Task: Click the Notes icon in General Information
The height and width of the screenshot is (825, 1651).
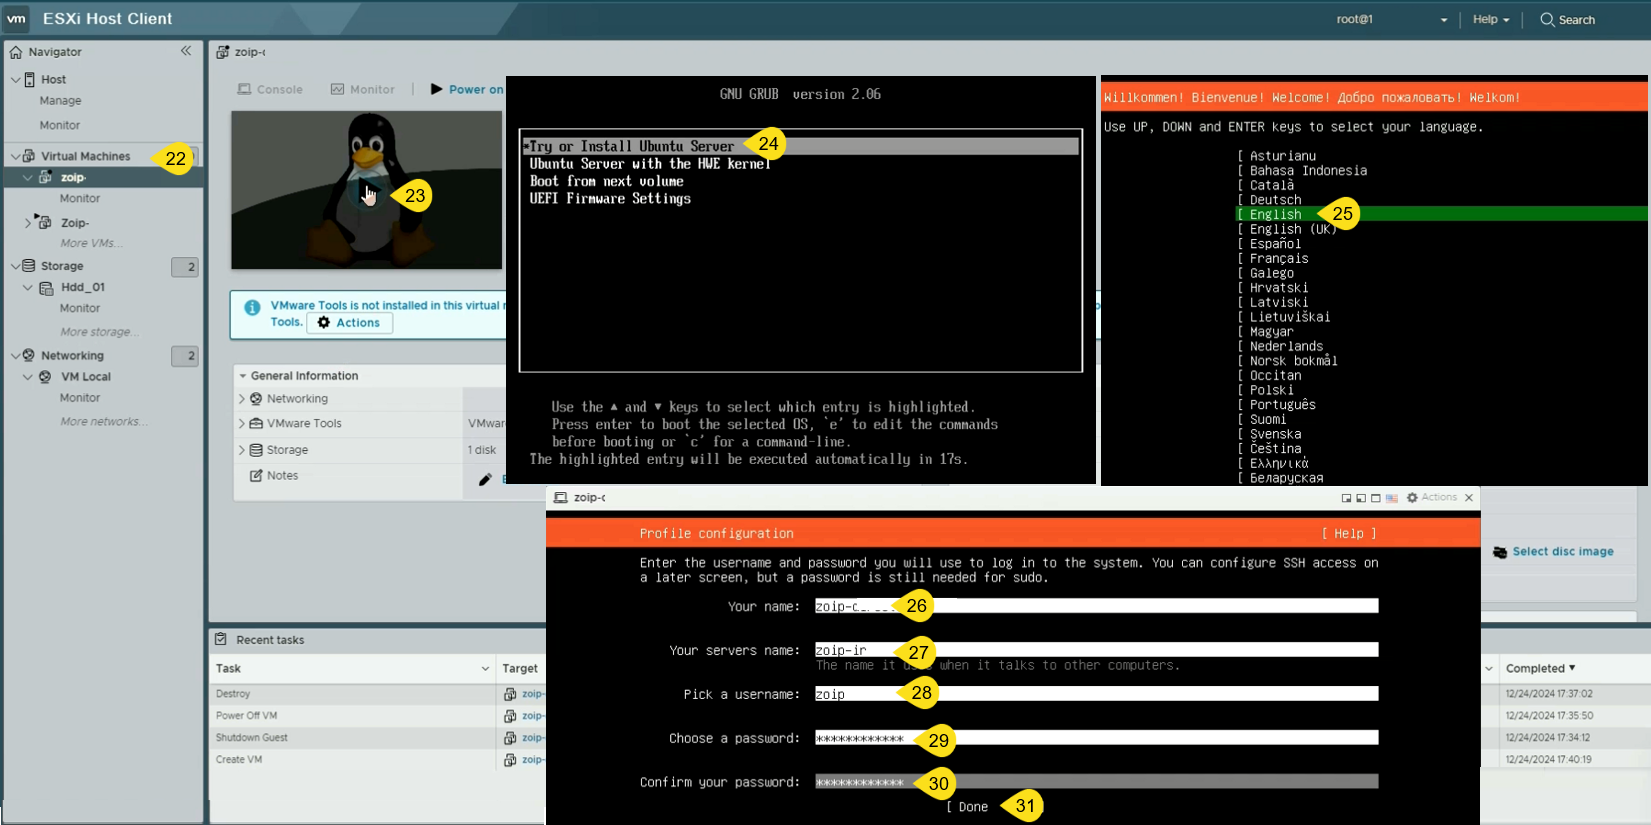Action: [x=256, y=475]
